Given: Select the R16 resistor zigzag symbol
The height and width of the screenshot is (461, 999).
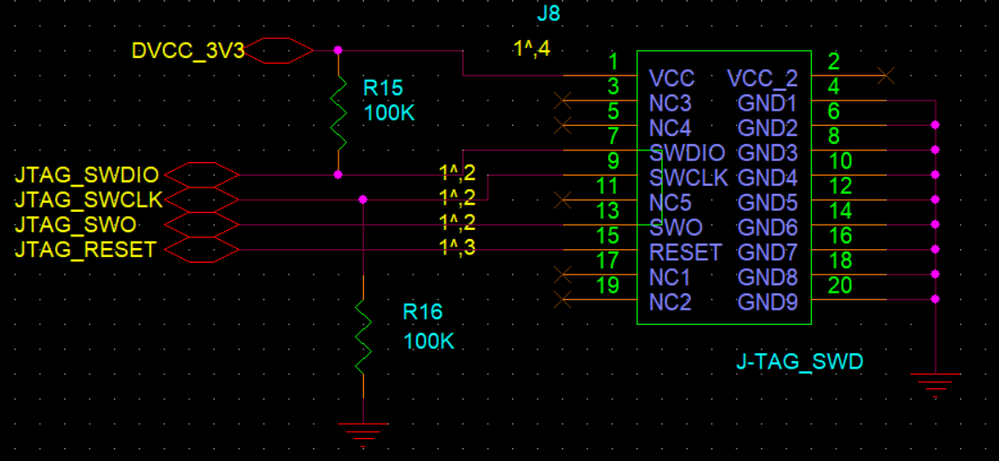Looking at the screenshot, I should (363, 337).
